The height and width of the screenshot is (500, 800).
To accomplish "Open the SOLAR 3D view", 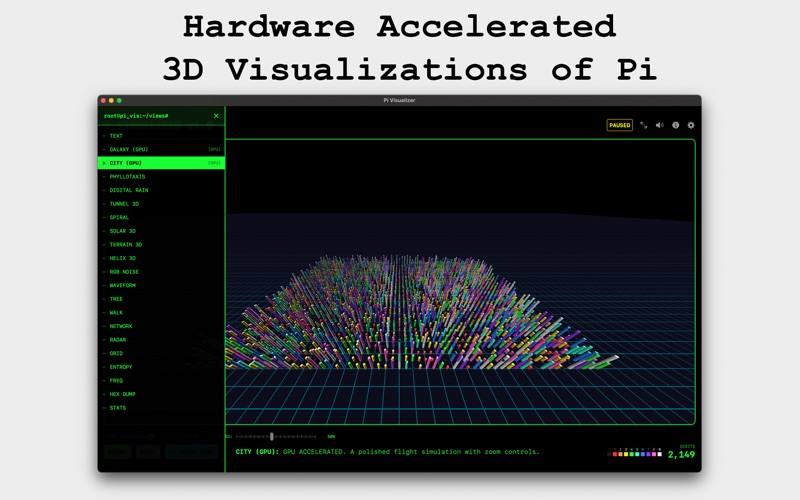I will tap(161, 231).
